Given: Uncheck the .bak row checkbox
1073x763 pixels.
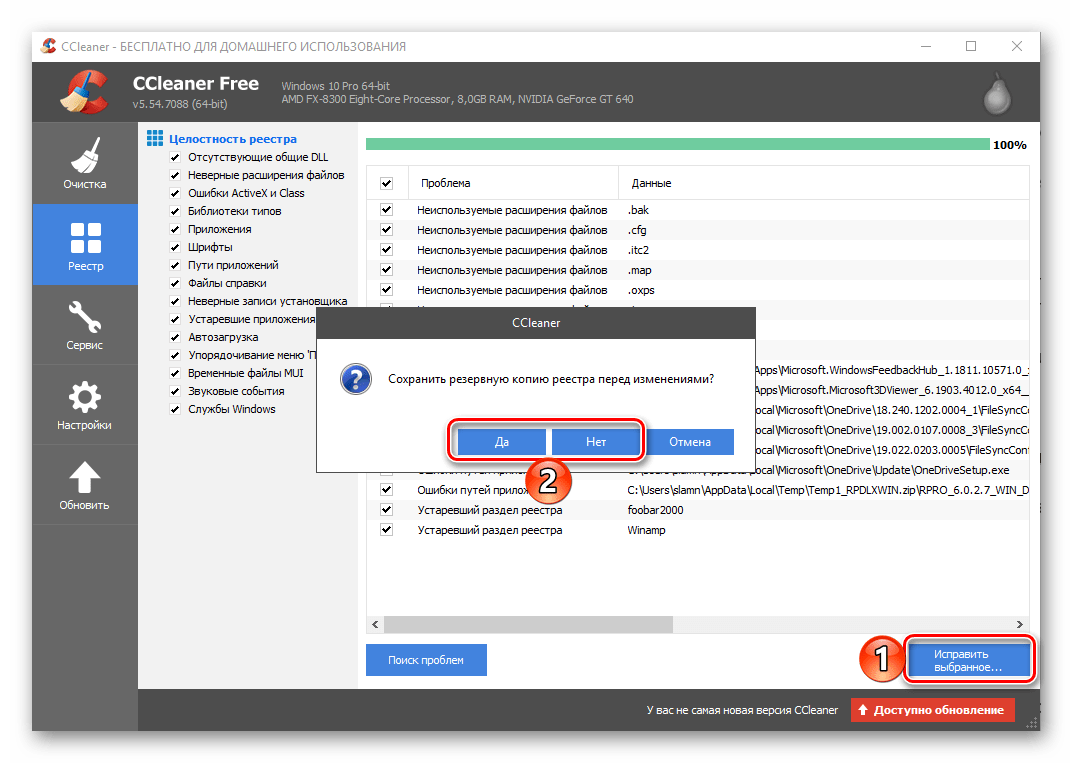Looking at the screenshot, I should point(387,210).
